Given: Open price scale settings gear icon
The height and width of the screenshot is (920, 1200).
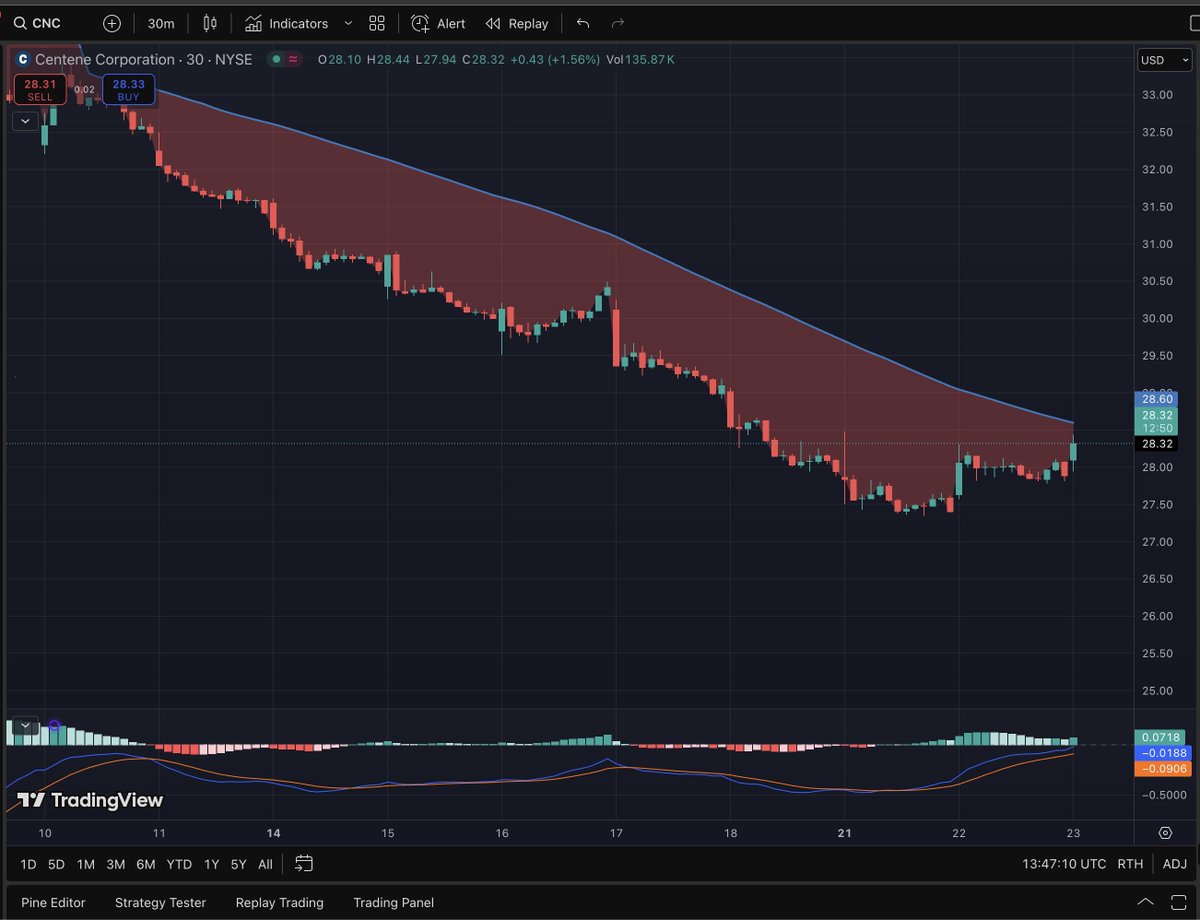Looking at the screenshot, I should click(1165, 833).
